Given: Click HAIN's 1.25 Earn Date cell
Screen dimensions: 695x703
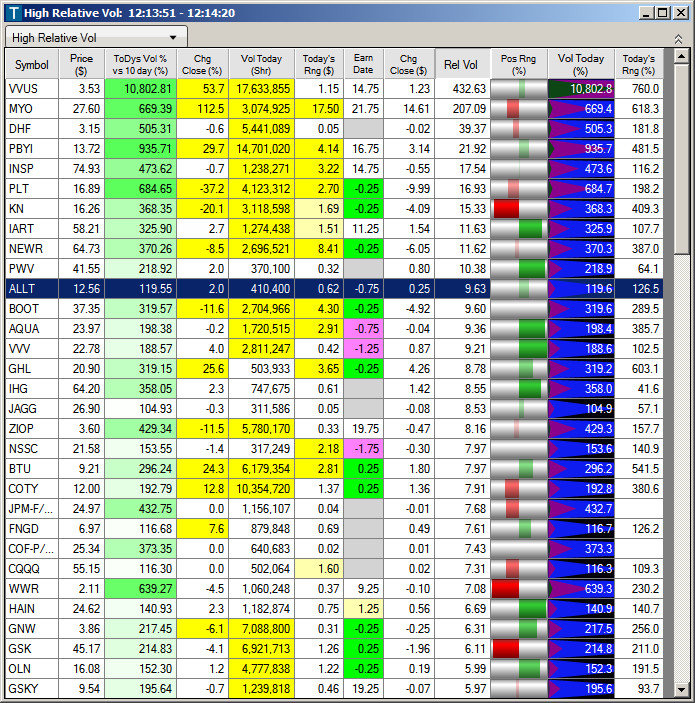Looking at the screenshot, I should 364,609.
